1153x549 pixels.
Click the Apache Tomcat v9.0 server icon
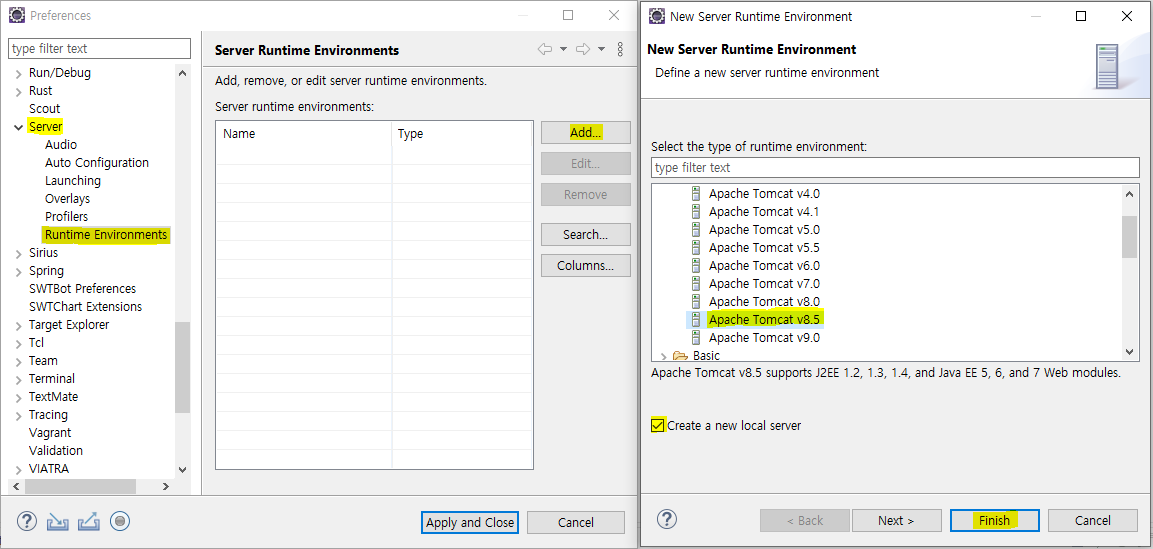[696, 338]
